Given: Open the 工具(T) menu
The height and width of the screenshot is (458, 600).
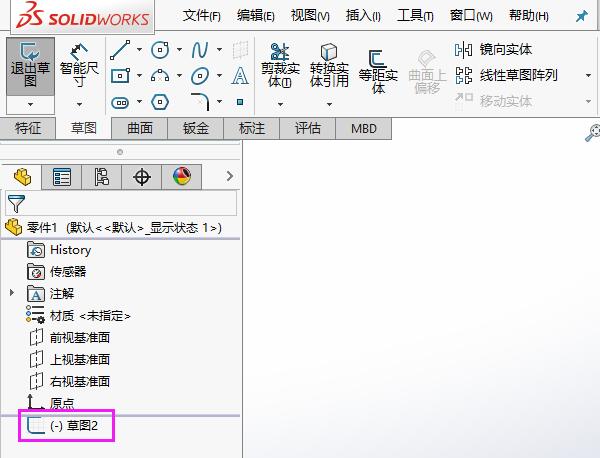Looking at the screenshot, I should (415, 16).
